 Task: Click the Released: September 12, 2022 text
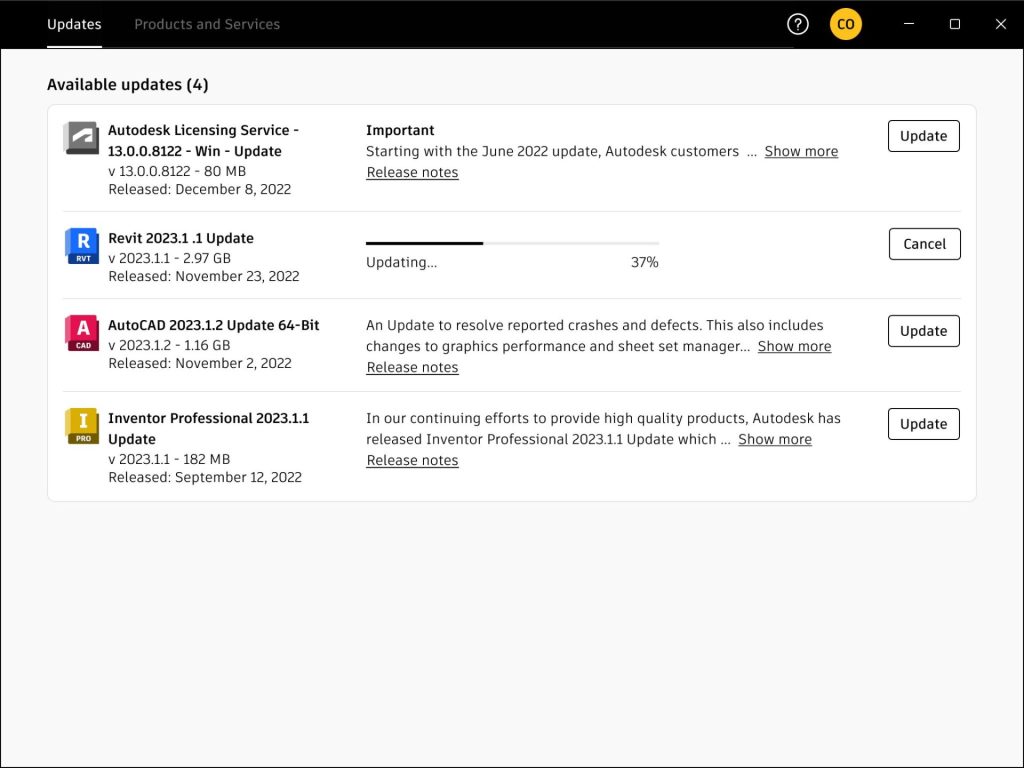204,478
